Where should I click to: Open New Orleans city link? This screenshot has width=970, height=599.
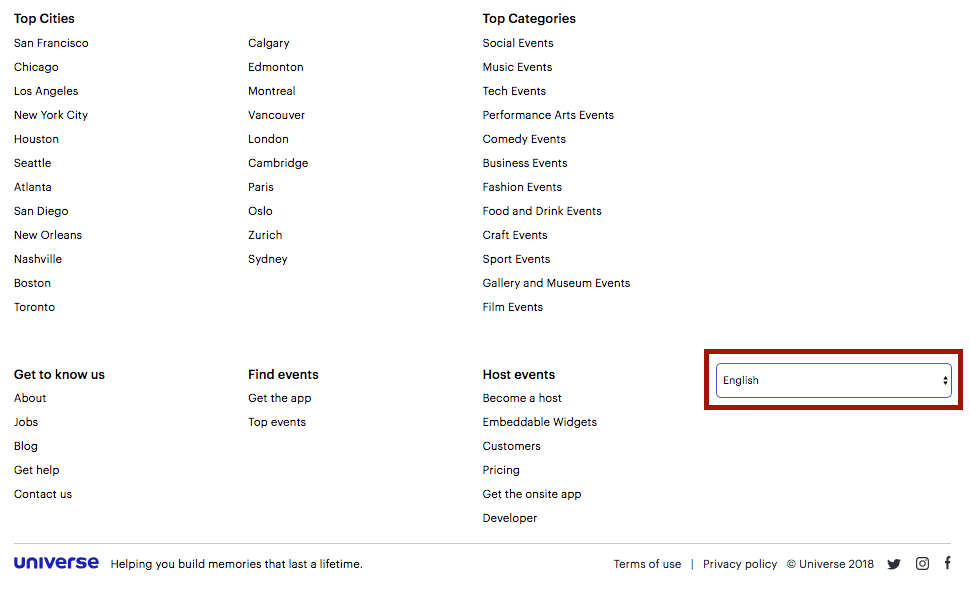point(48,235)
